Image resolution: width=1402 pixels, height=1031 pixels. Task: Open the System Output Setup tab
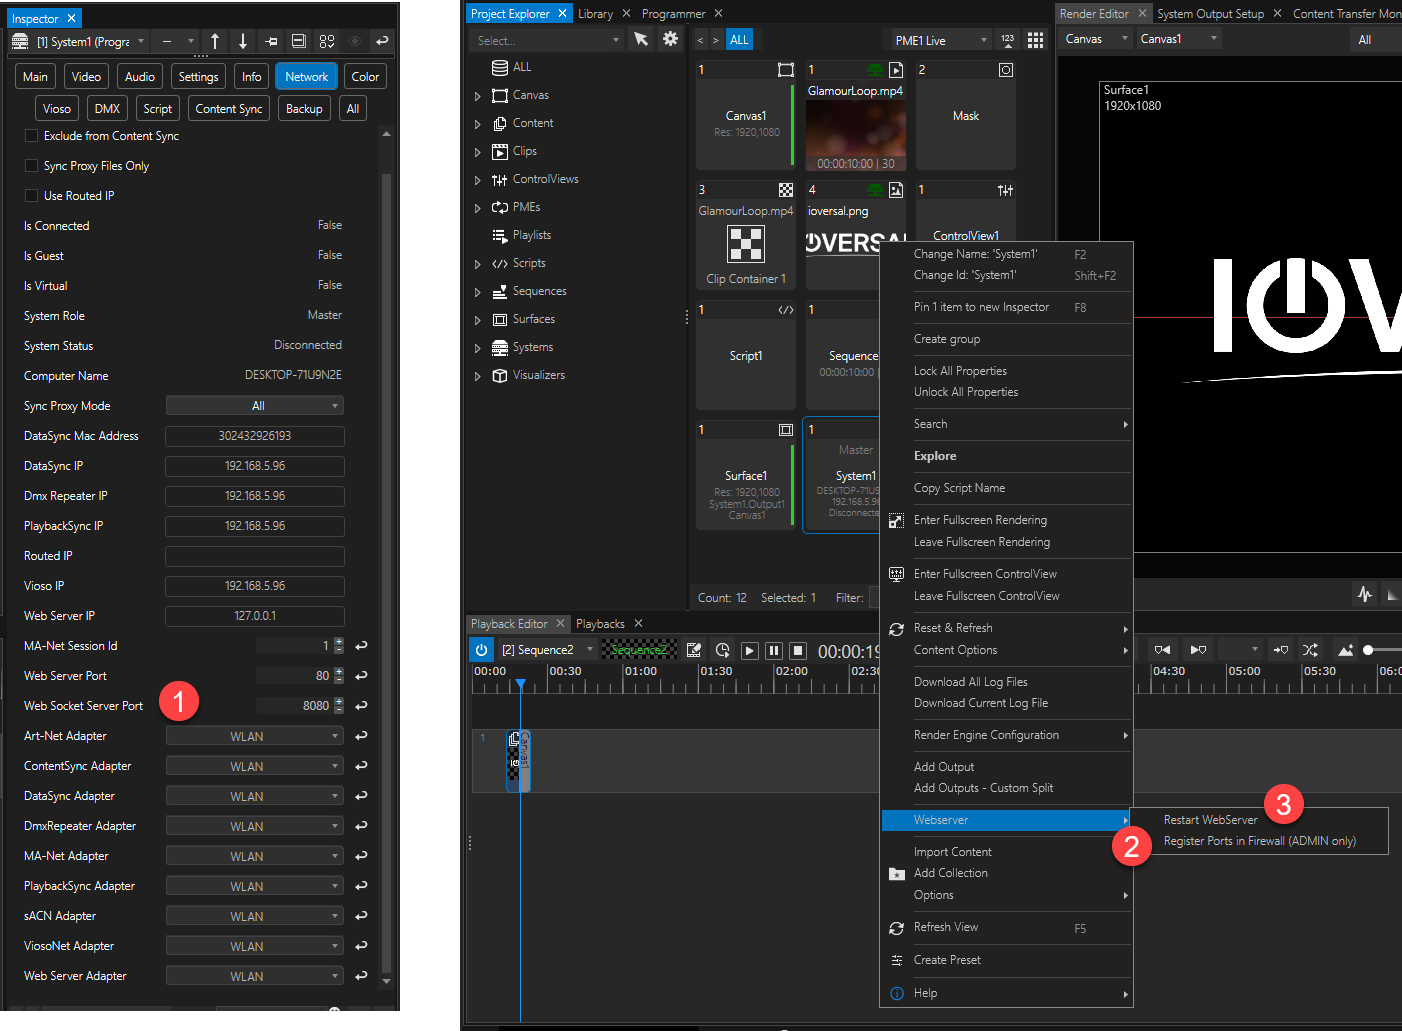(x=1210, y=14)
